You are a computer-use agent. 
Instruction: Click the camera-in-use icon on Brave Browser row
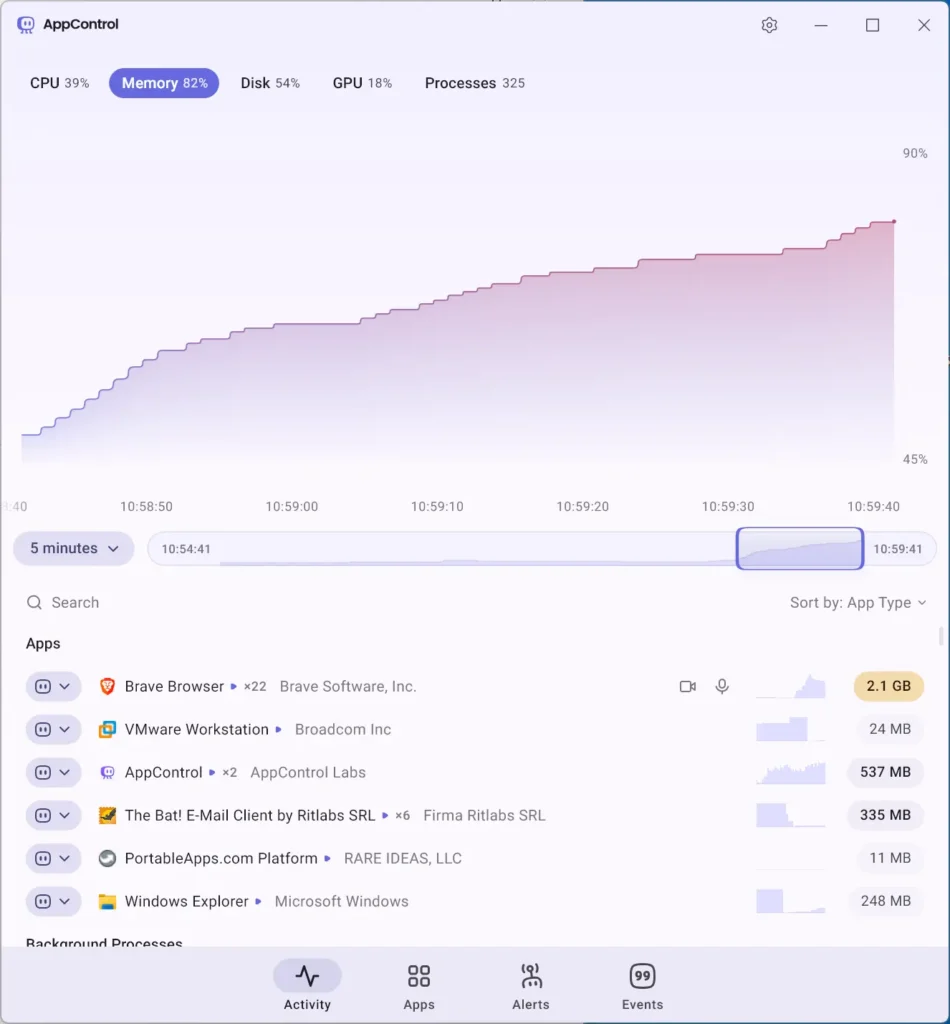click(x=687, y=687)
